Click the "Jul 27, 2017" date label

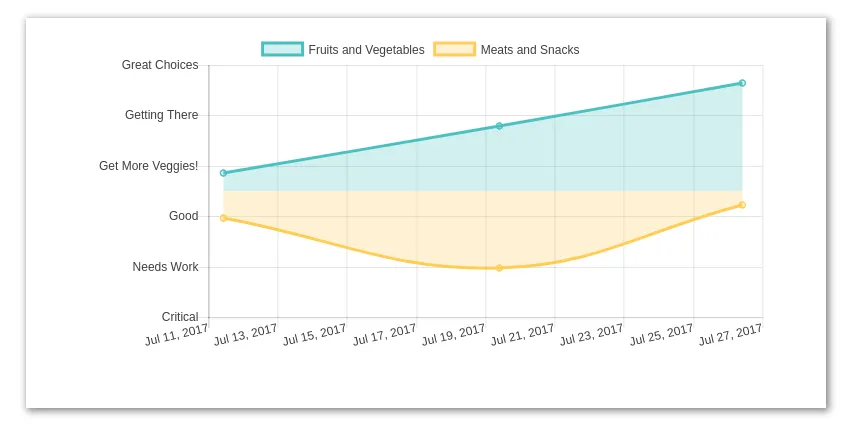pos(731,335)
